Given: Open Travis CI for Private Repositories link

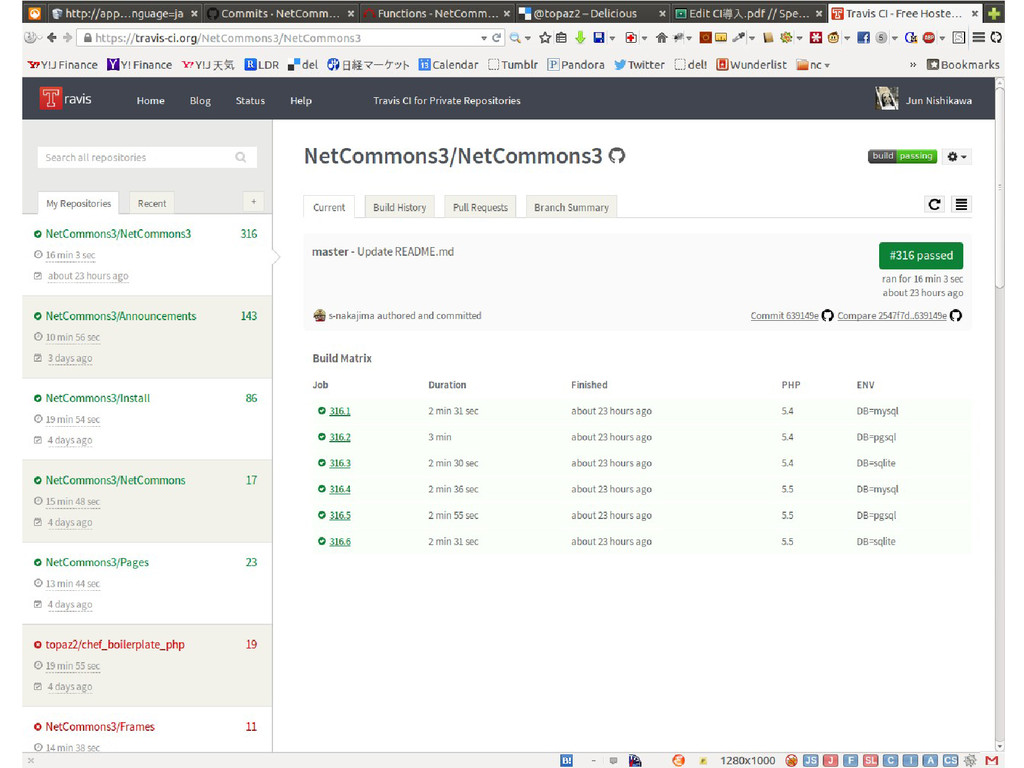Looking at the screenshot, I should point(447,101).
